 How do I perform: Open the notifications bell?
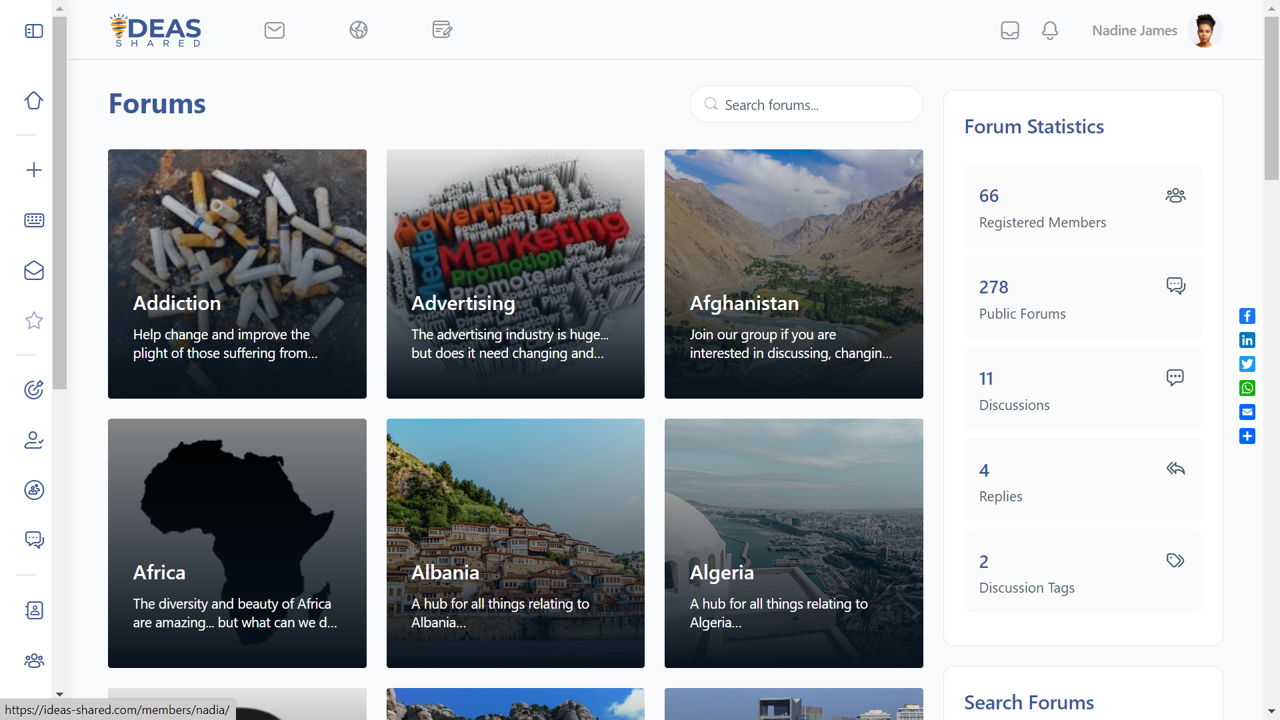tap(1050, 31)
